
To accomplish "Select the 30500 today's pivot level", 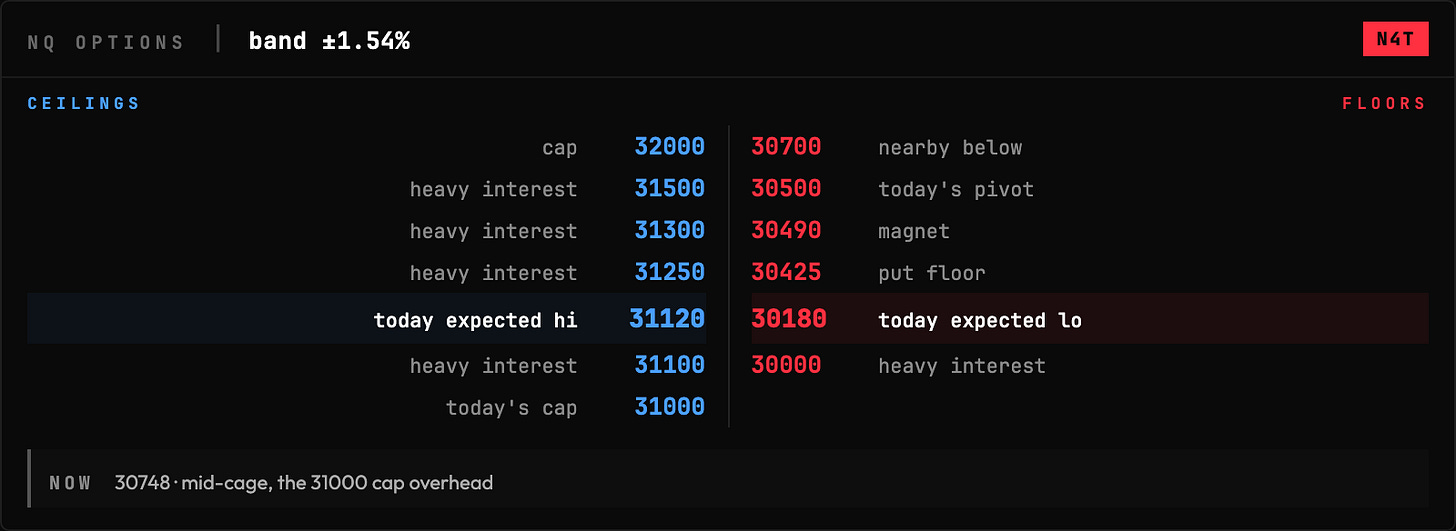I will click(x=786, y=189).
